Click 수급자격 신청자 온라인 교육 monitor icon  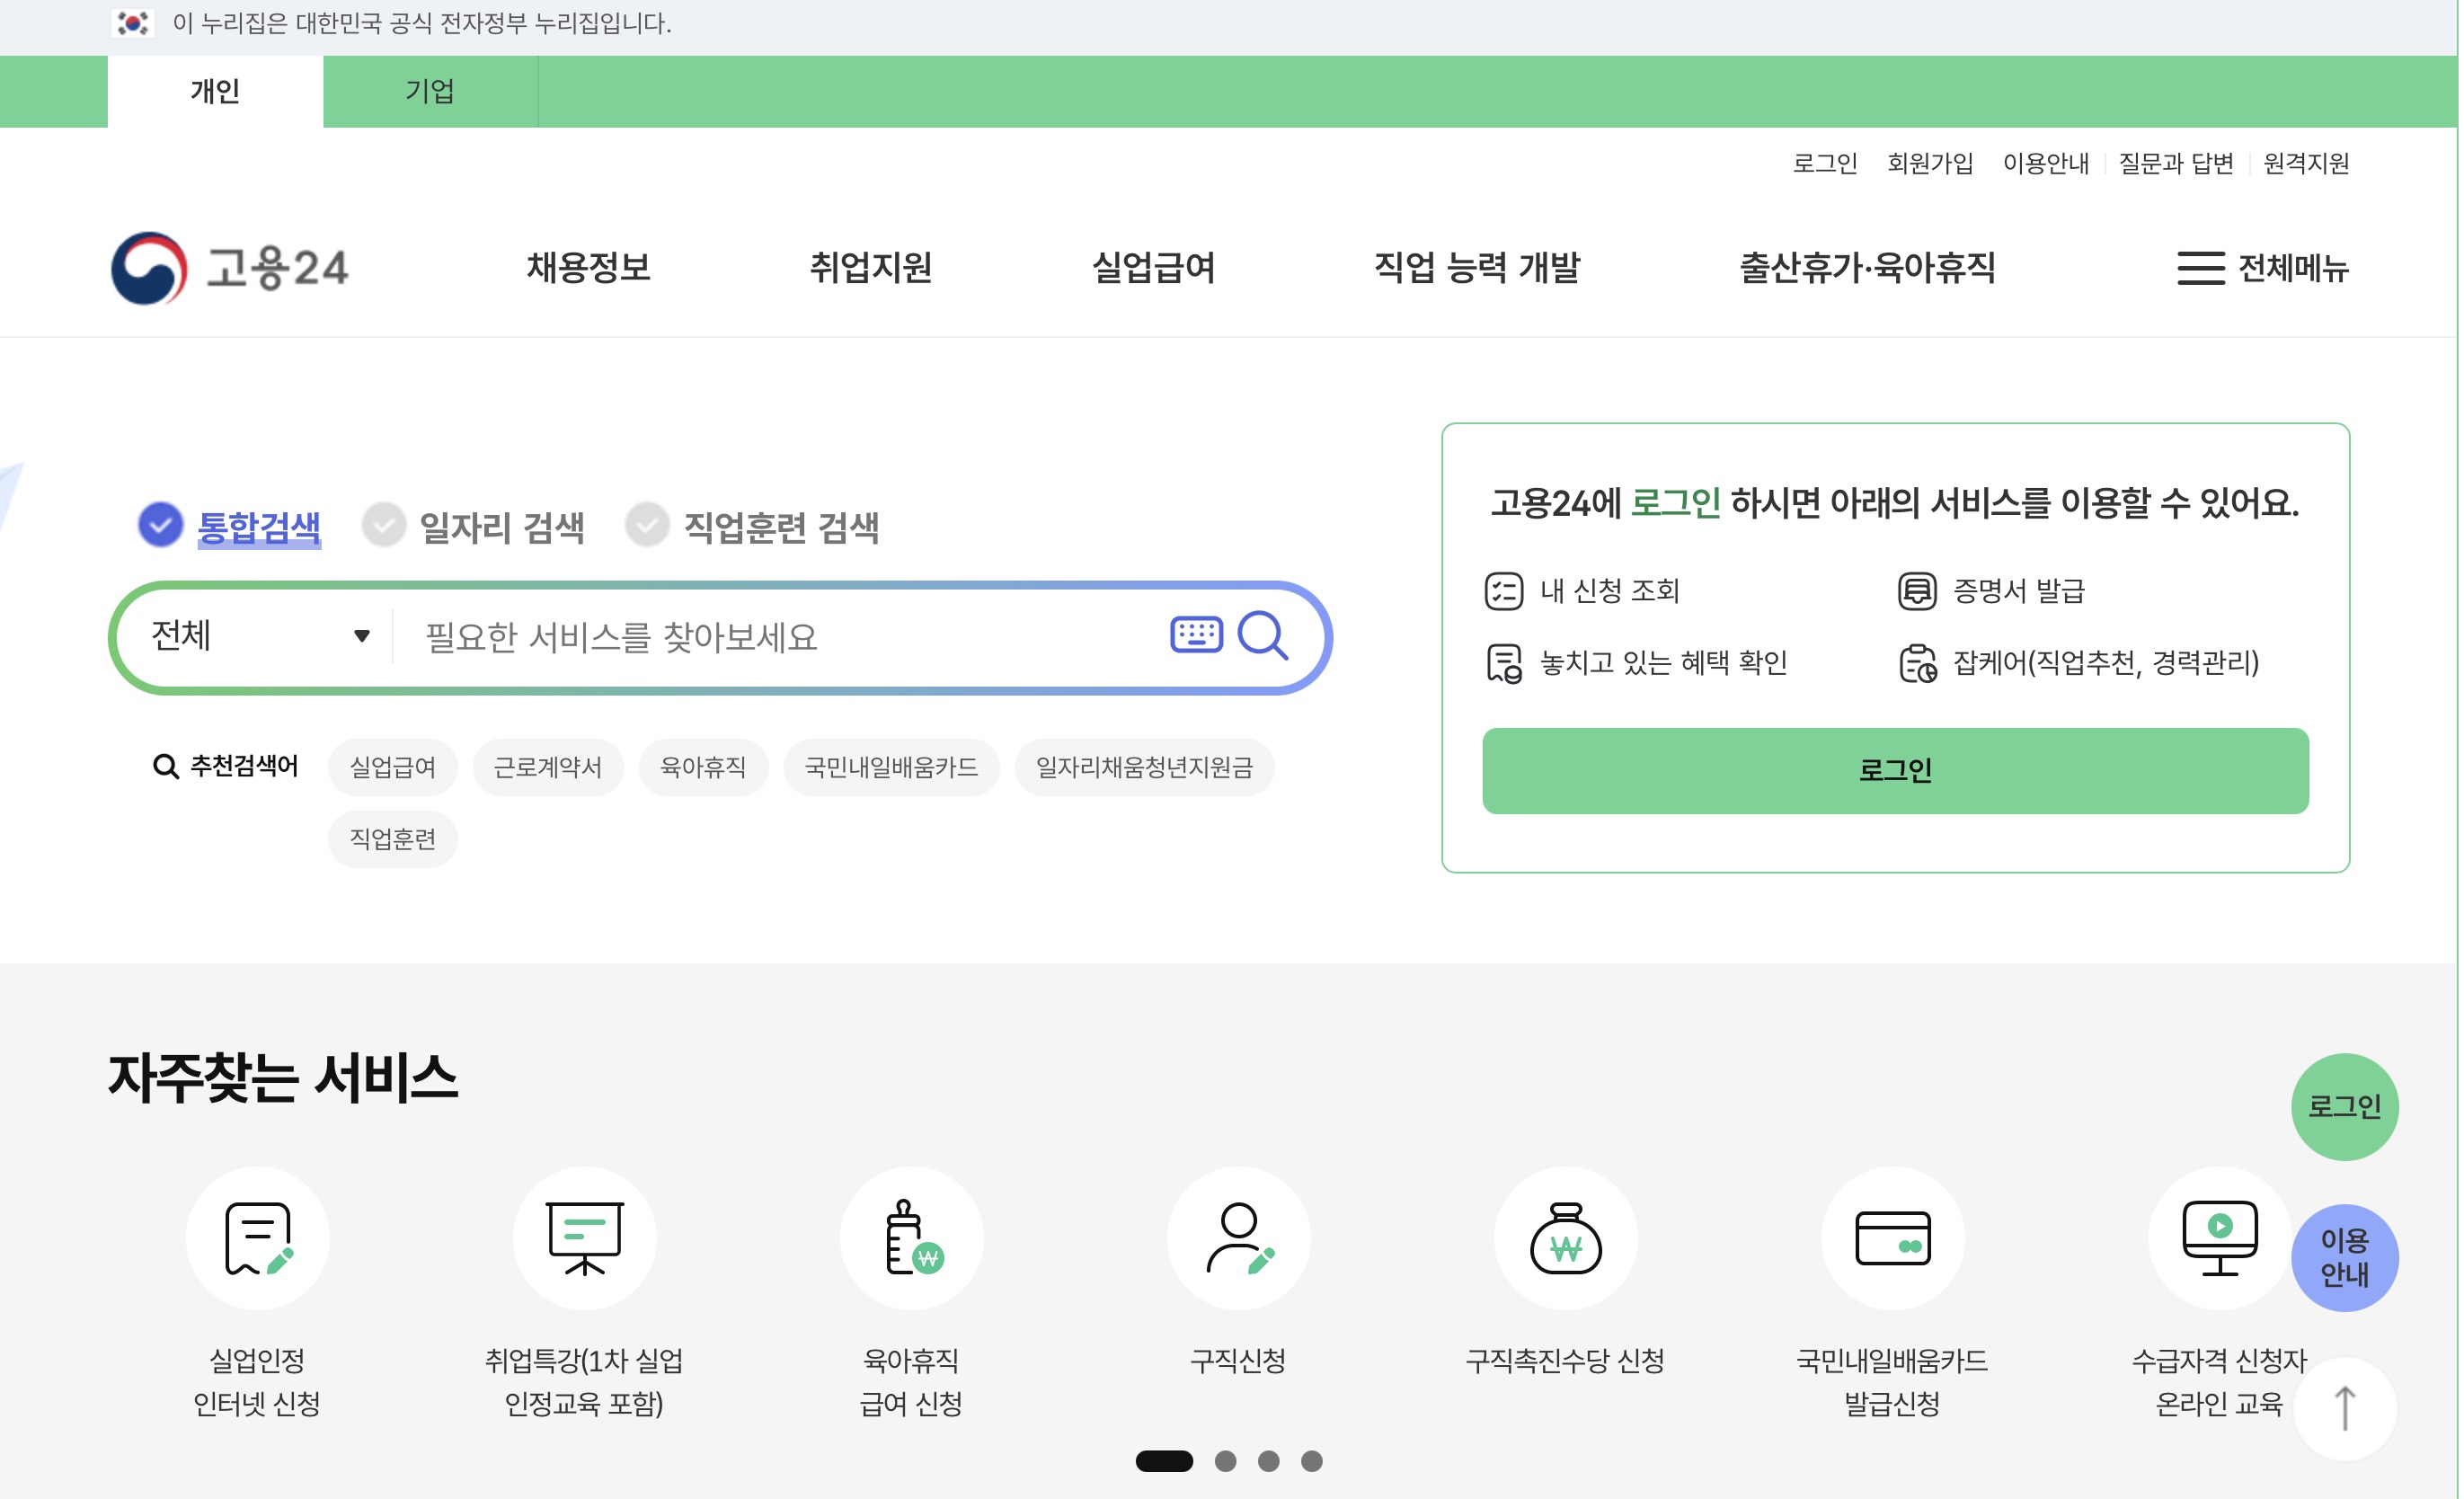[2220, 1238]
